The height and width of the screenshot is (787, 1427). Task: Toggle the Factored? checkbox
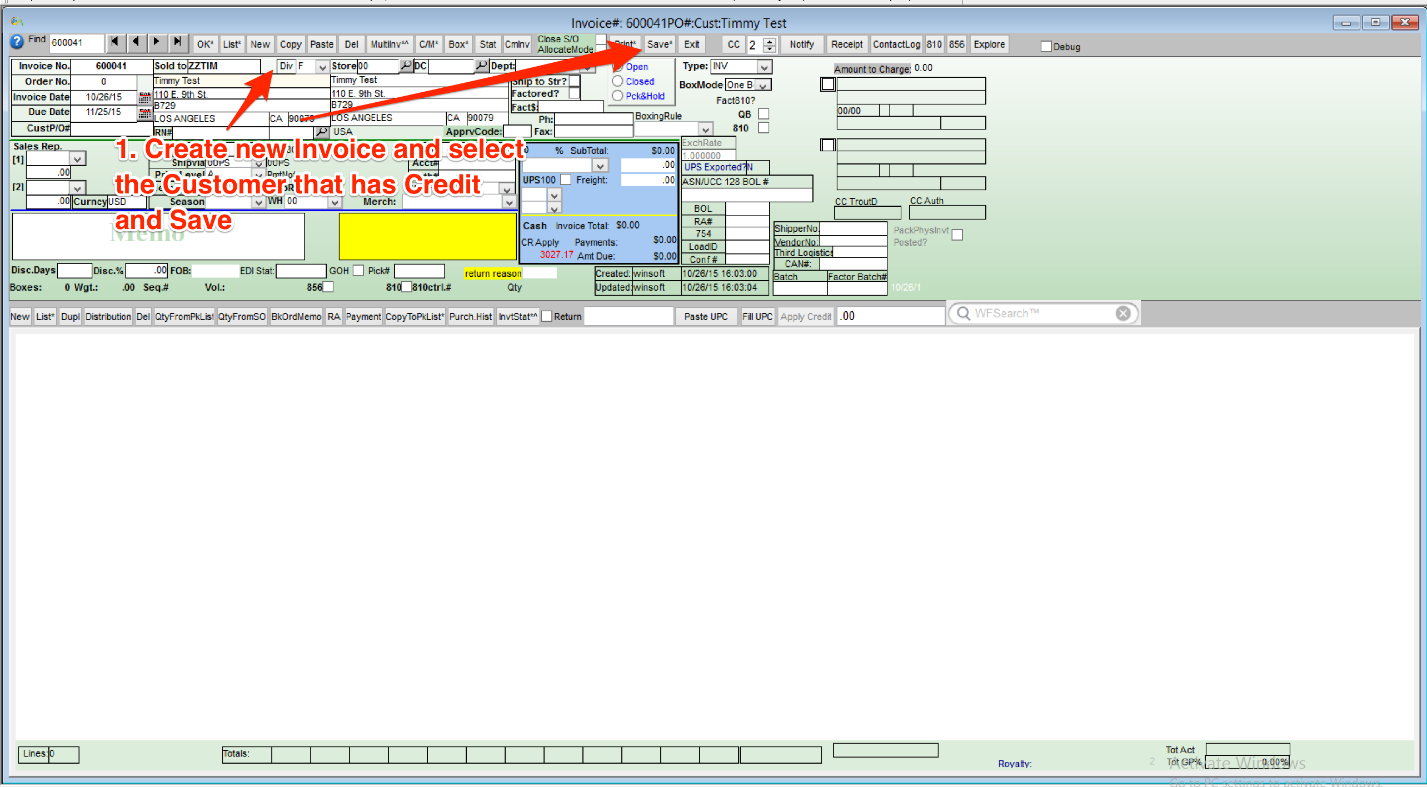pyautogui.click(x=574, y=94)
